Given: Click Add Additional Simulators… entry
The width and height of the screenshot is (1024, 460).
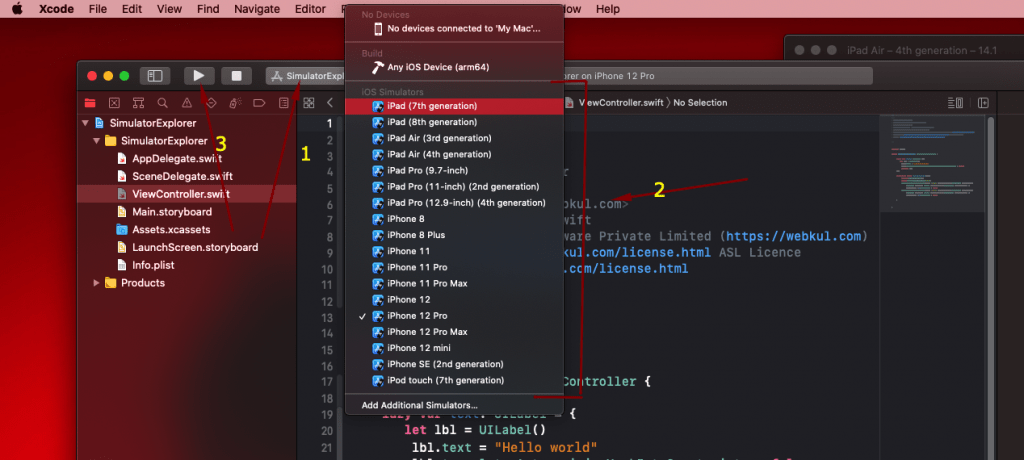Looking at the screenshot, I should (454, 405).
